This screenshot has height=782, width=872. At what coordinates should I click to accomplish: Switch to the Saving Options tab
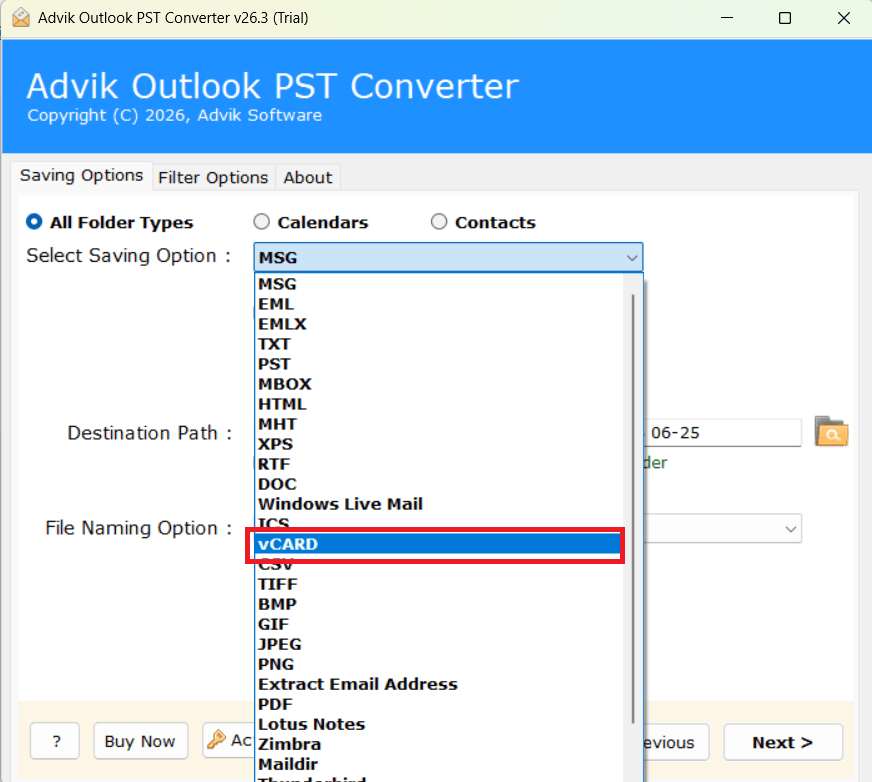[x=81, y=176]
